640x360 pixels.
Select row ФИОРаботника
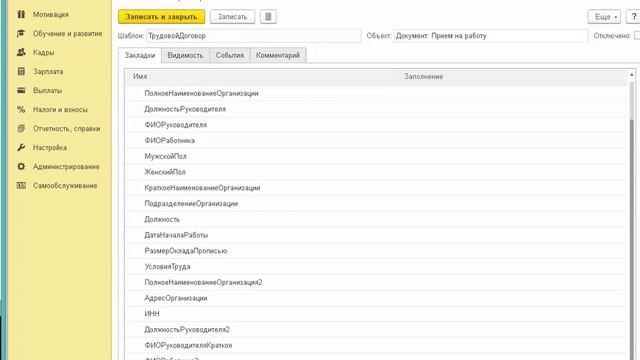point(376,140)
